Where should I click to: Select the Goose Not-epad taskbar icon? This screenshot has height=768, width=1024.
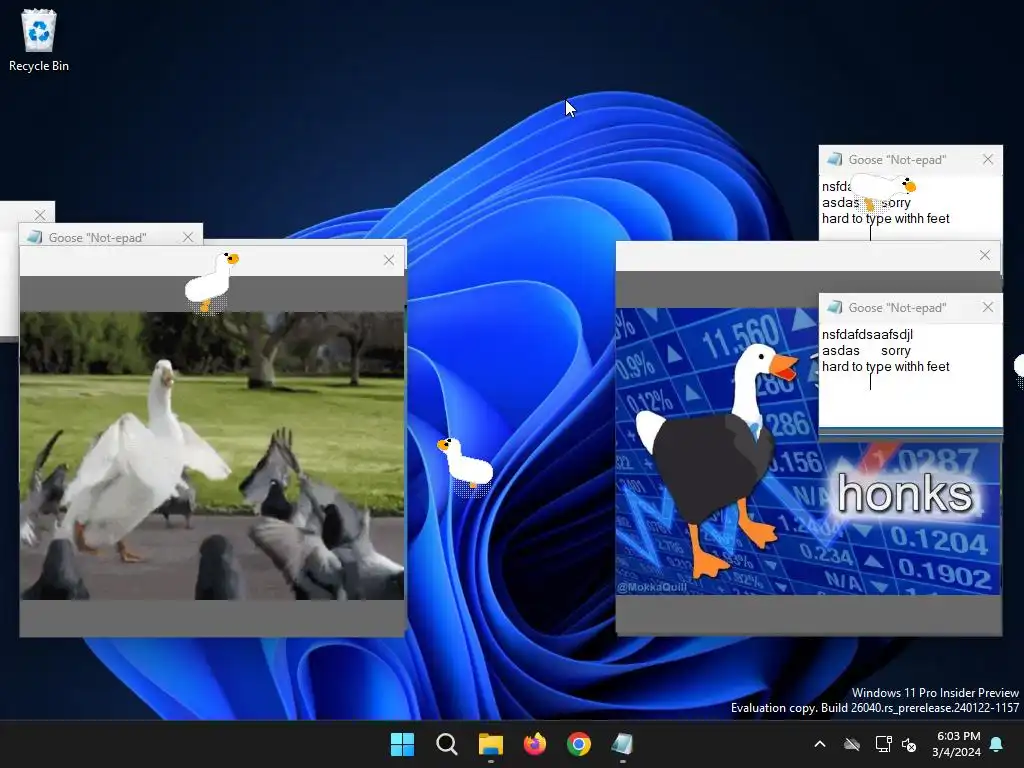622,744
